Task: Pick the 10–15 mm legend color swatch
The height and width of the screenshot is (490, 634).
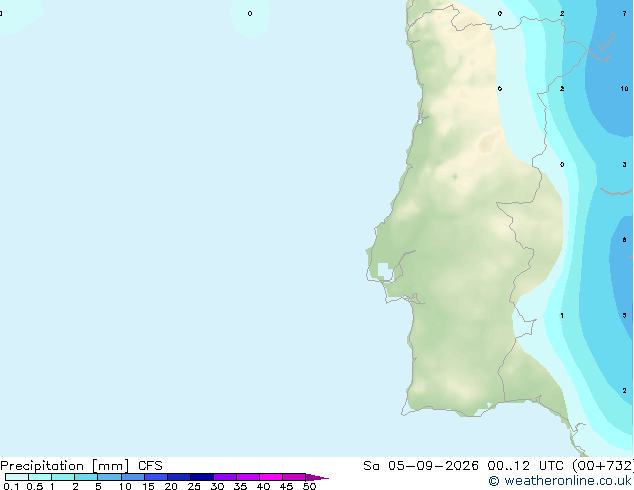Action: point(133,477)
